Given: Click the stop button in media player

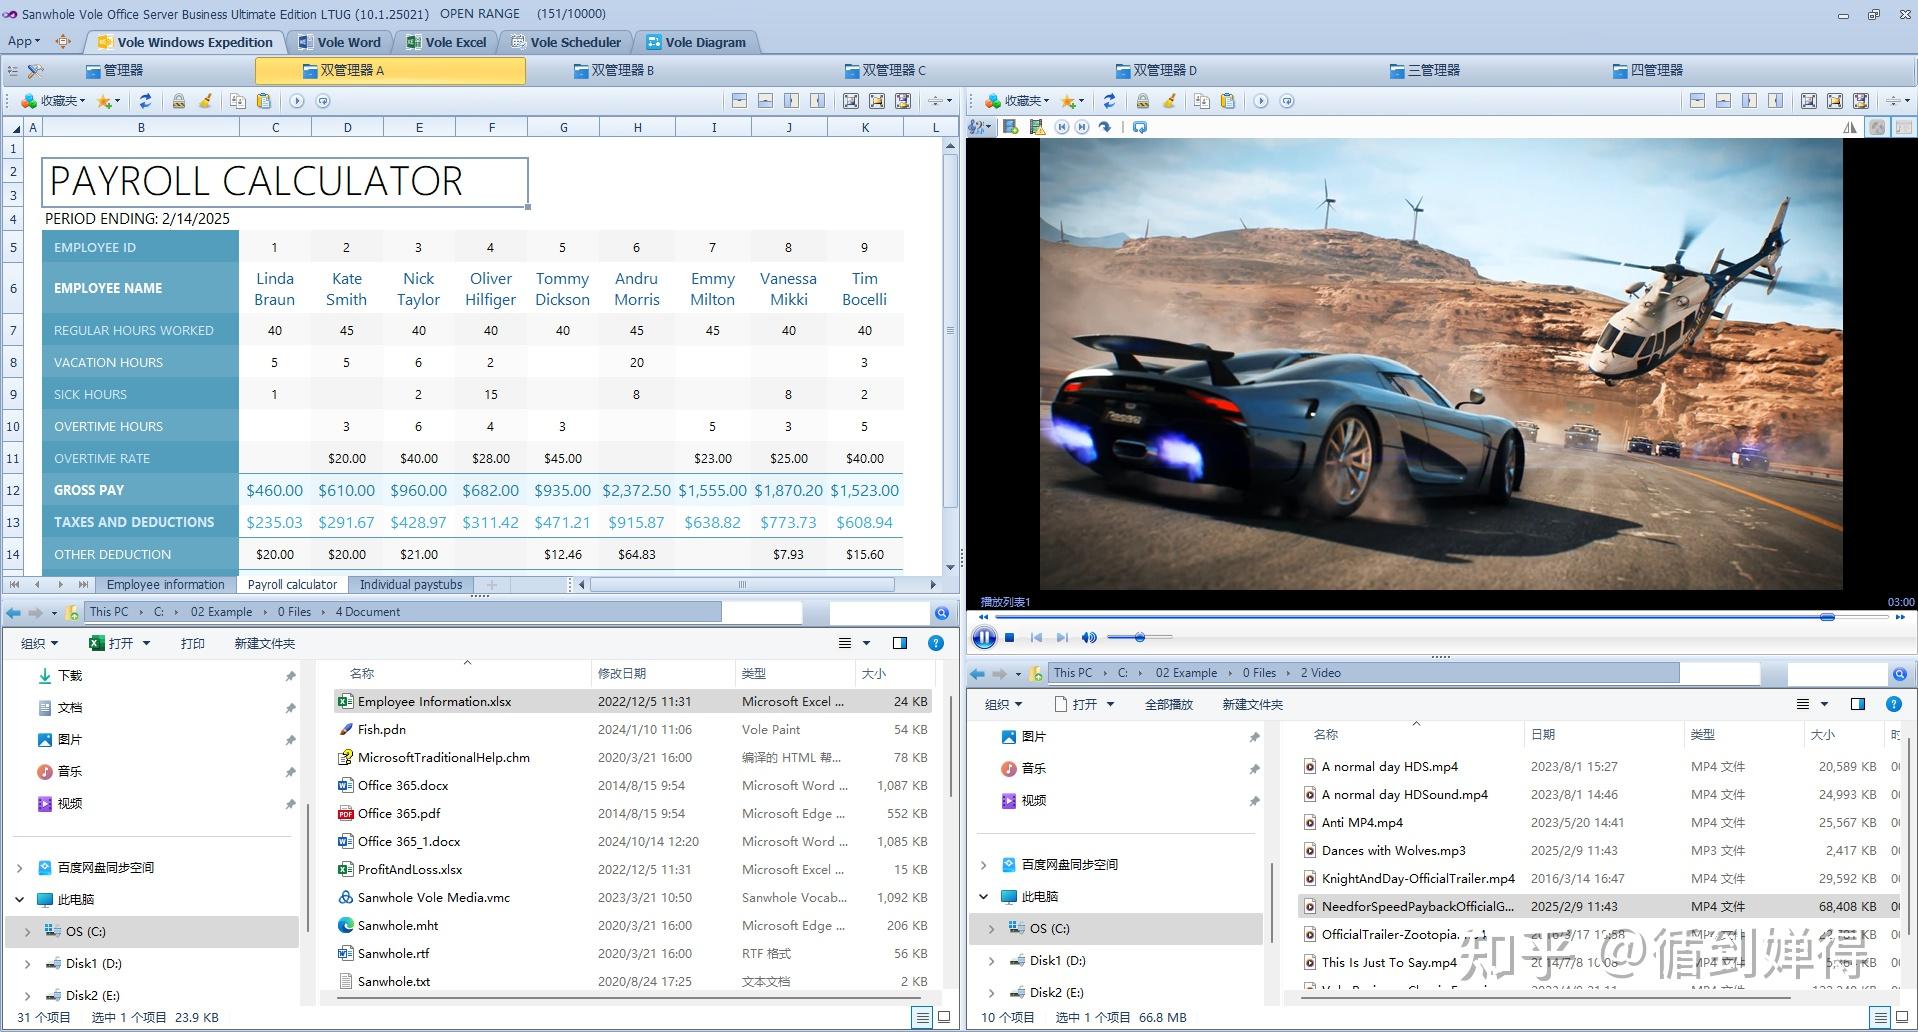Looking at the screenshot, I should 1010,637.
